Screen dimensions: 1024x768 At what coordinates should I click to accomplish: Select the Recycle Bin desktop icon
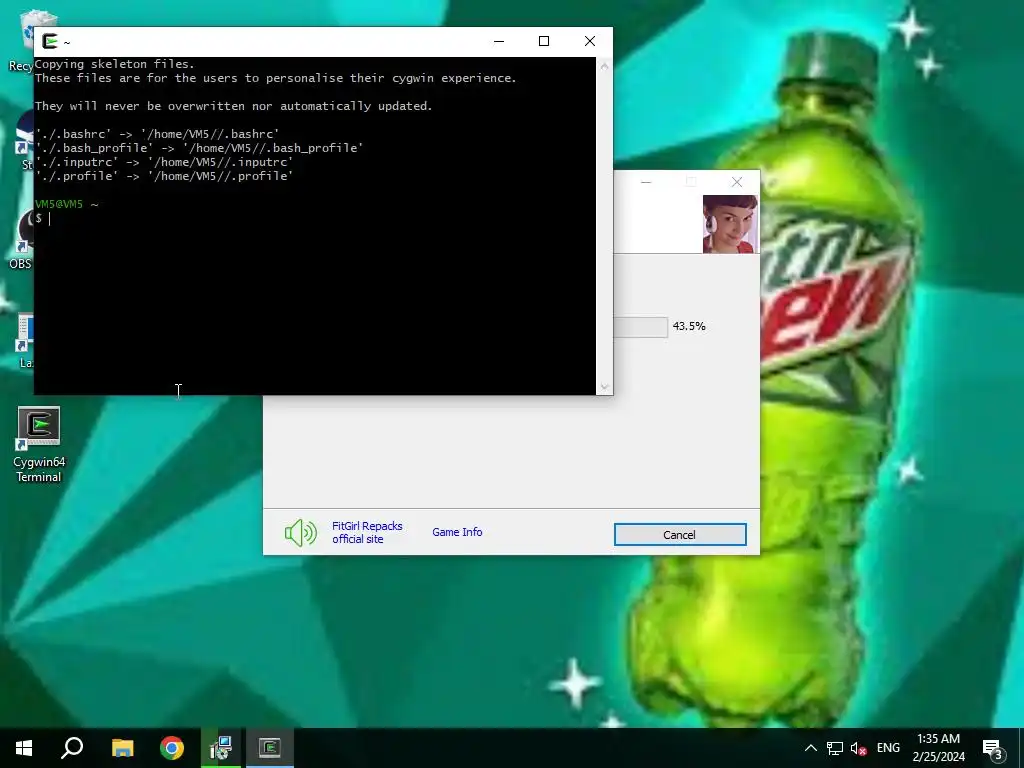click(x=21, y=40)
